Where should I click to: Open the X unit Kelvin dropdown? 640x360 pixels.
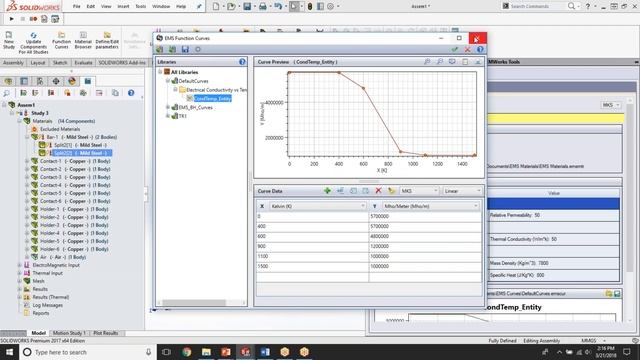[318, 206]
